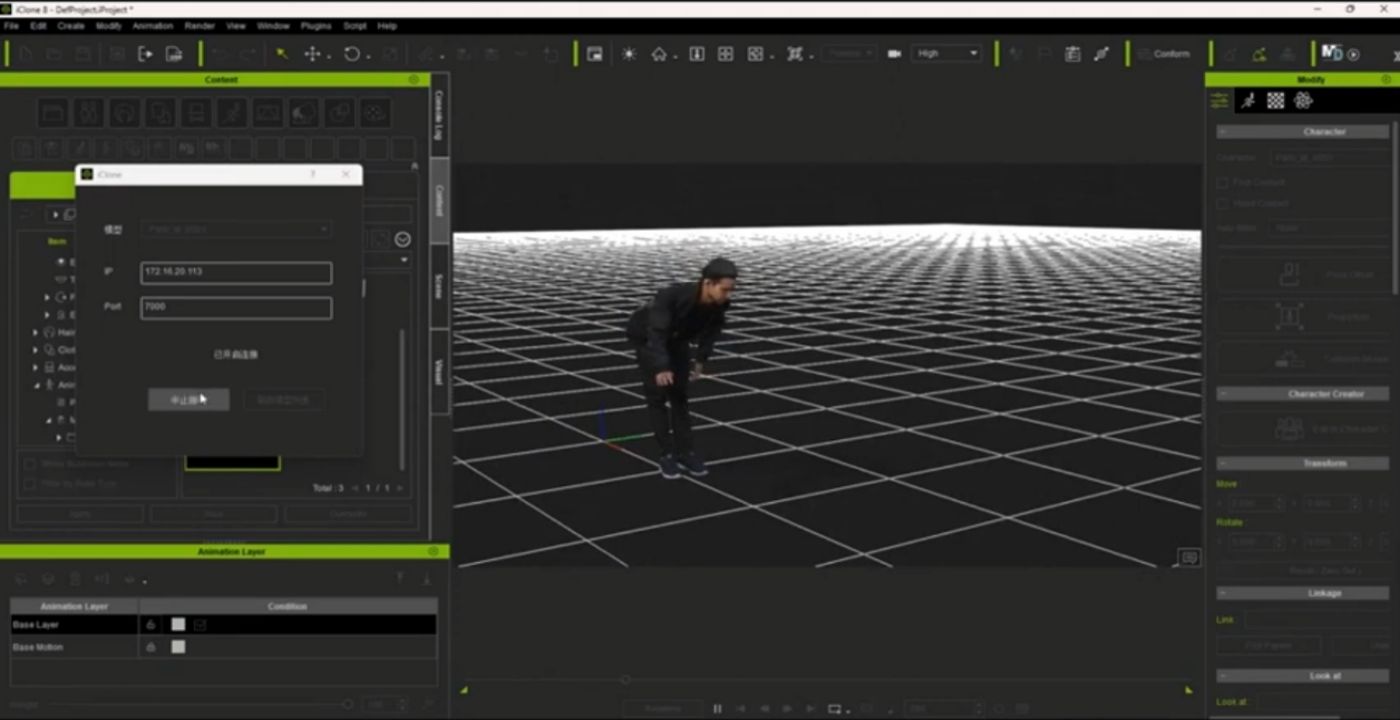Open the Plugins menu
The image size is (1400, 720).
tap(316, 26)
